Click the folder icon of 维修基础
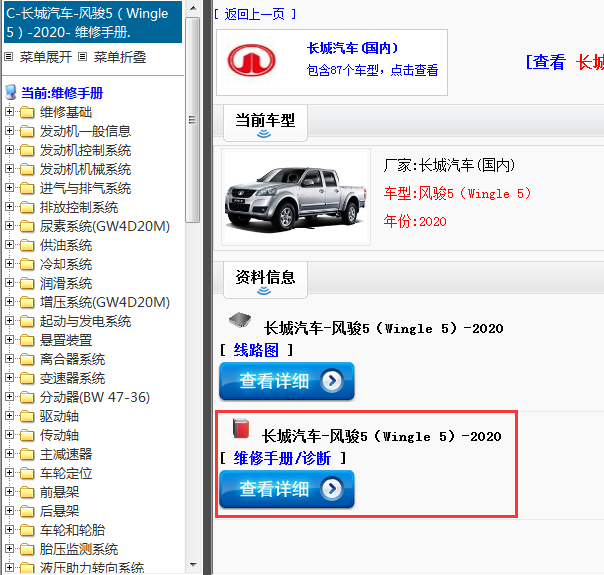This screenshot has height=575, width=604. coord(27,112)
